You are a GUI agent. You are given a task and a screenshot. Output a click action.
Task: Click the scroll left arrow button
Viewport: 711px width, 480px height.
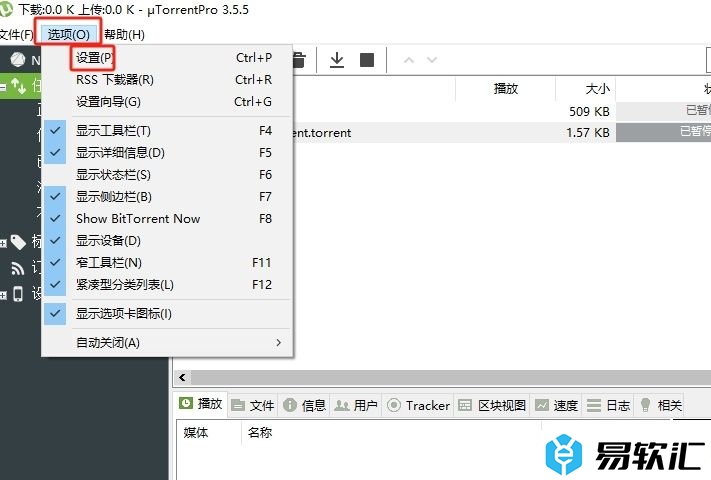click(182, 377)
